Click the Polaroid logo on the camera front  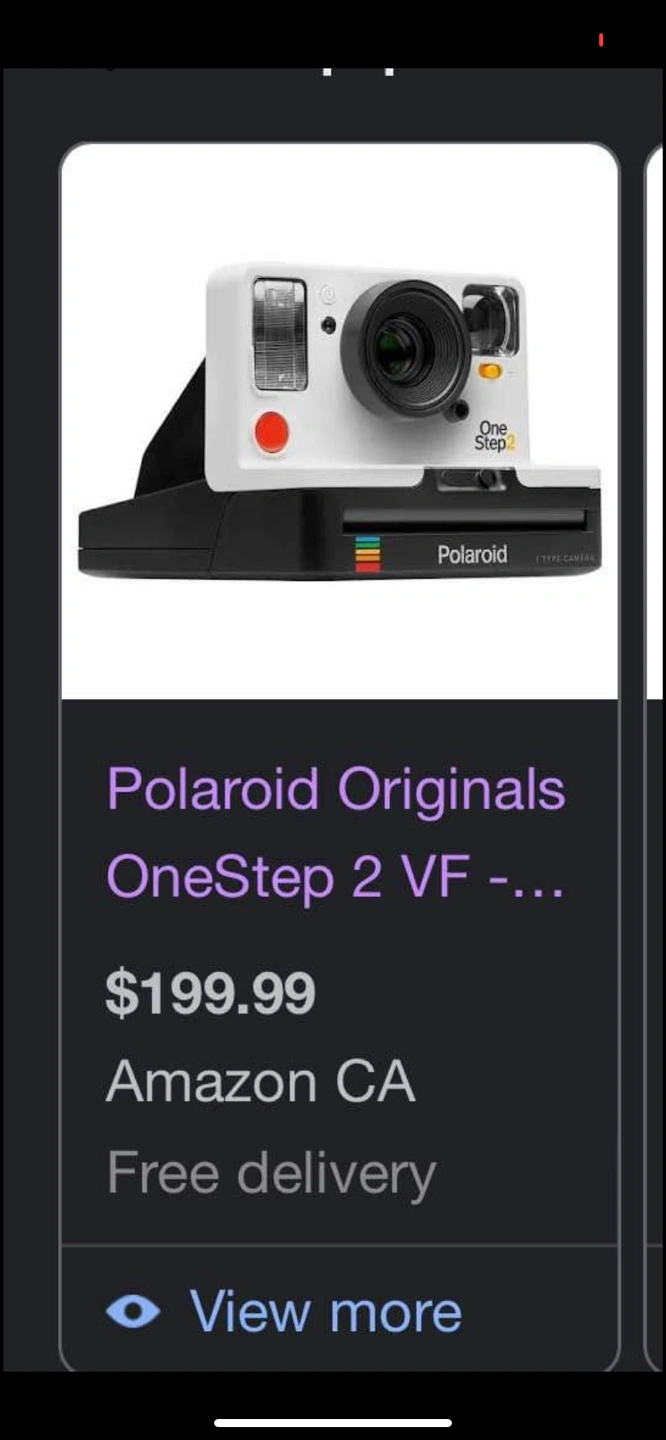[x=472, y=554]
